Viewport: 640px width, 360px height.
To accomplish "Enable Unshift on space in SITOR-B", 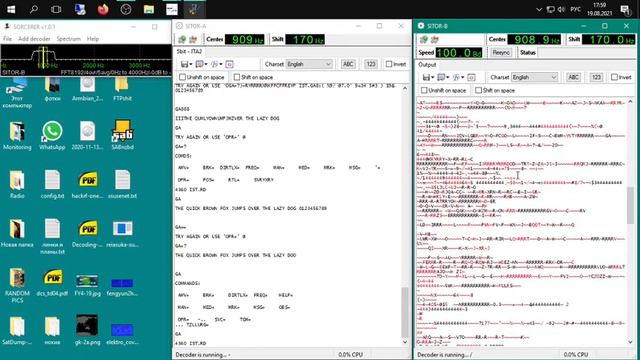I will [424, 90].
